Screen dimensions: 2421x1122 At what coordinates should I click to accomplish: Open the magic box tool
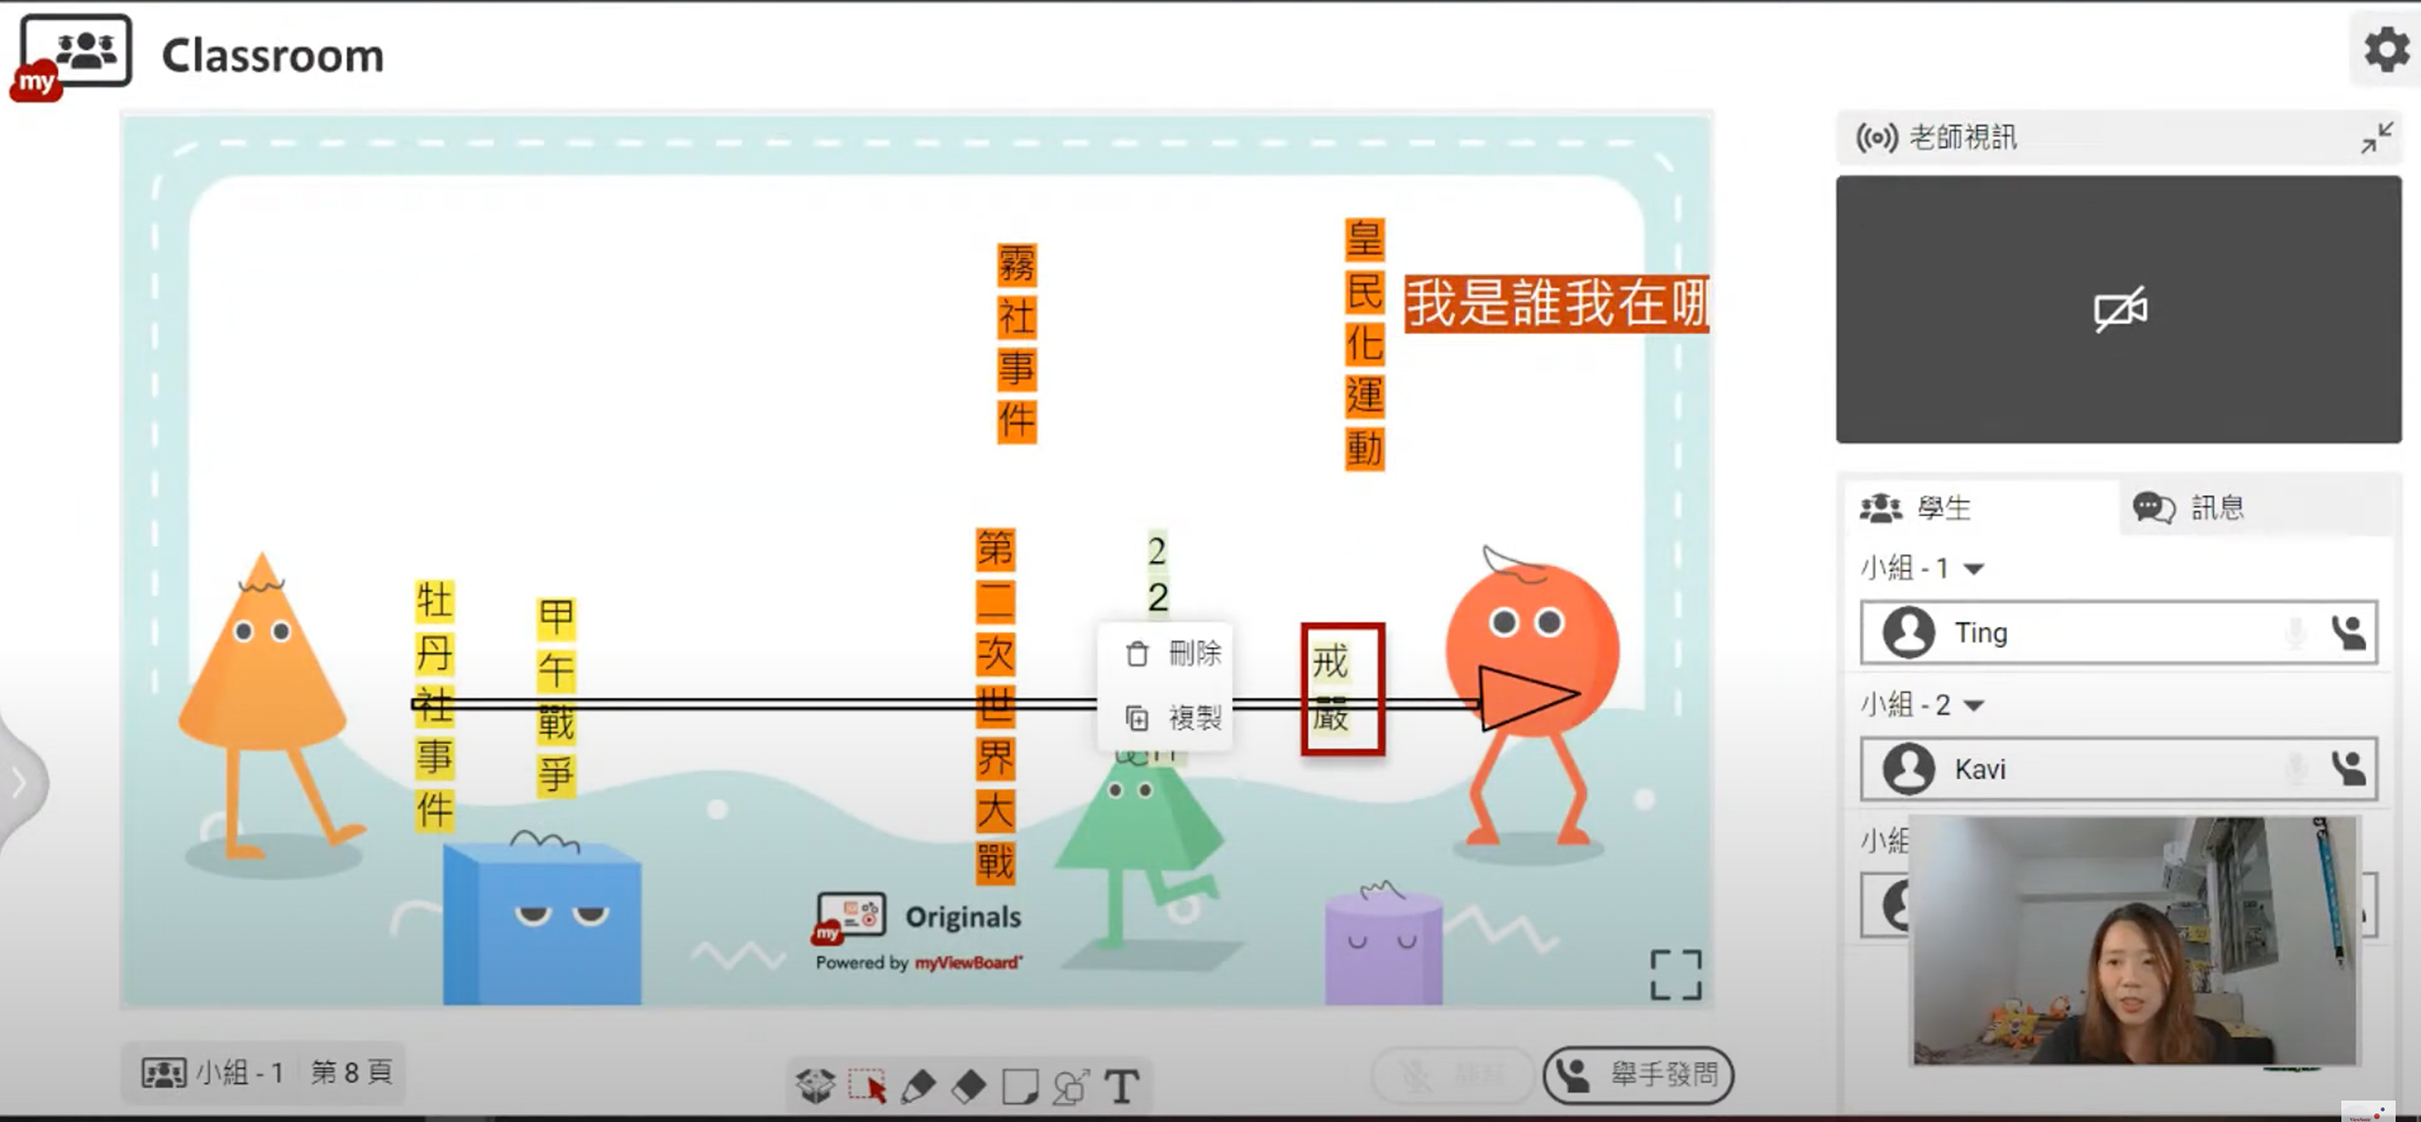click(815, 1085)
